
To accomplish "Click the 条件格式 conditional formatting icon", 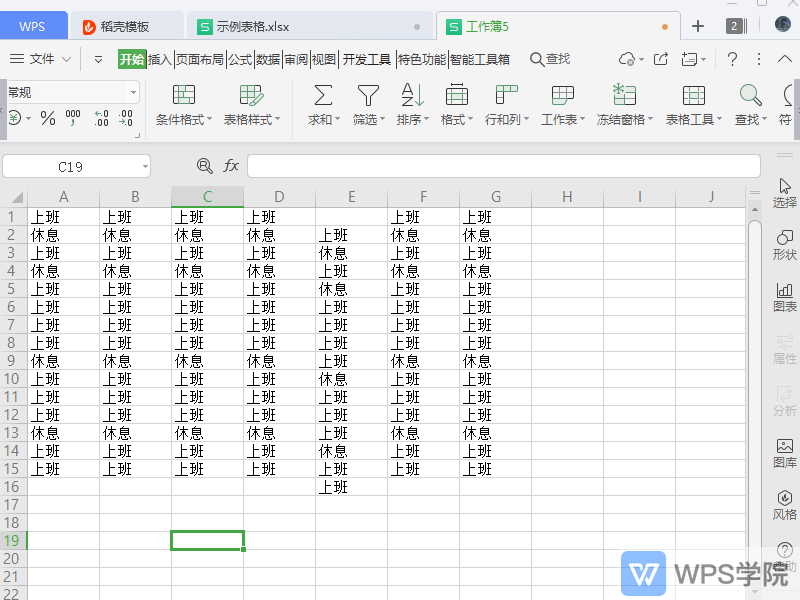I will [x=183, y=96].
